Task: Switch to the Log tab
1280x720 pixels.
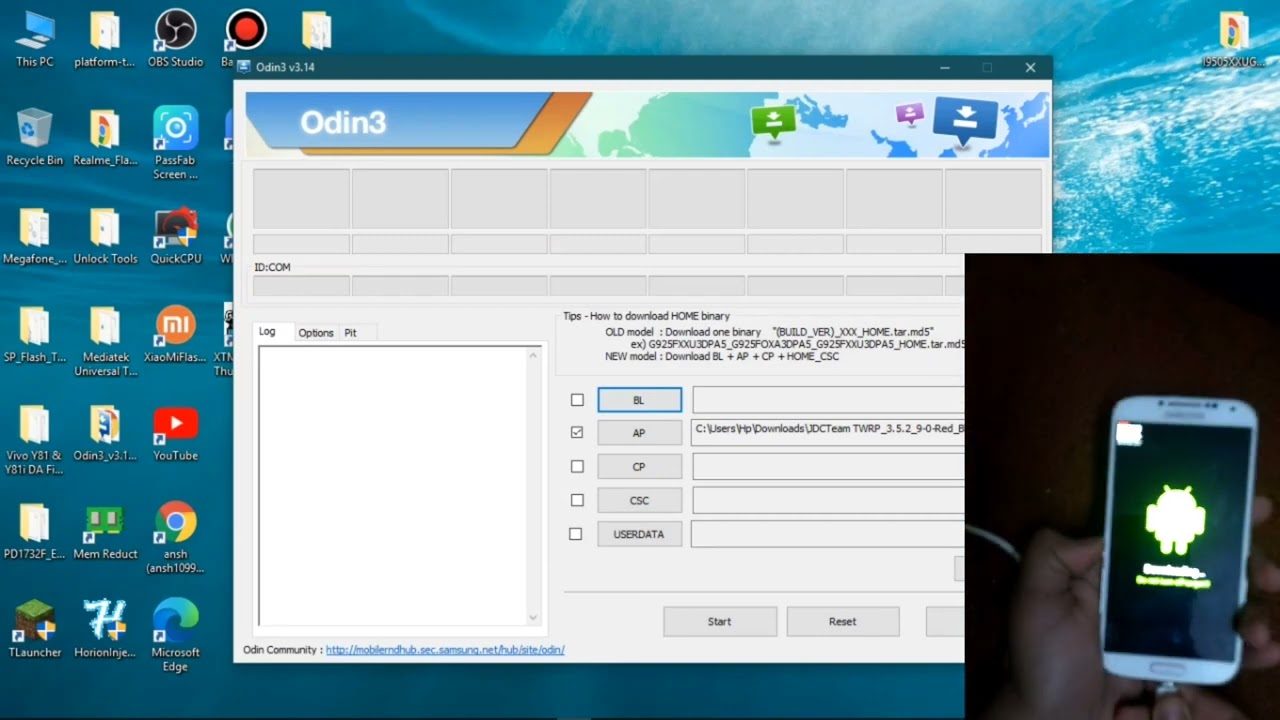Action: point(267,332)
